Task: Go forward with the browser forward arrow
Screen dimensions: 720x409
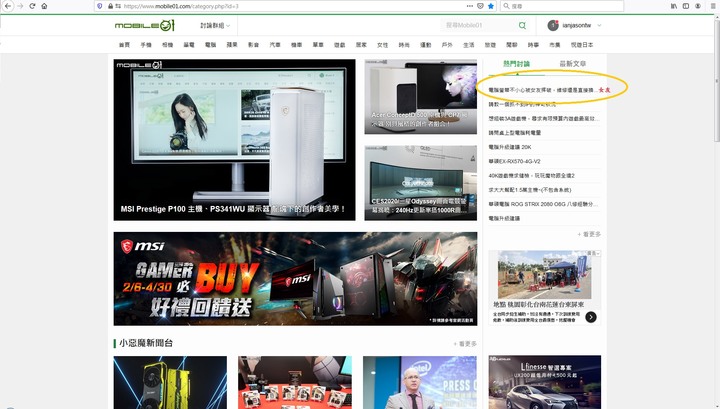Action: point(20,6)
